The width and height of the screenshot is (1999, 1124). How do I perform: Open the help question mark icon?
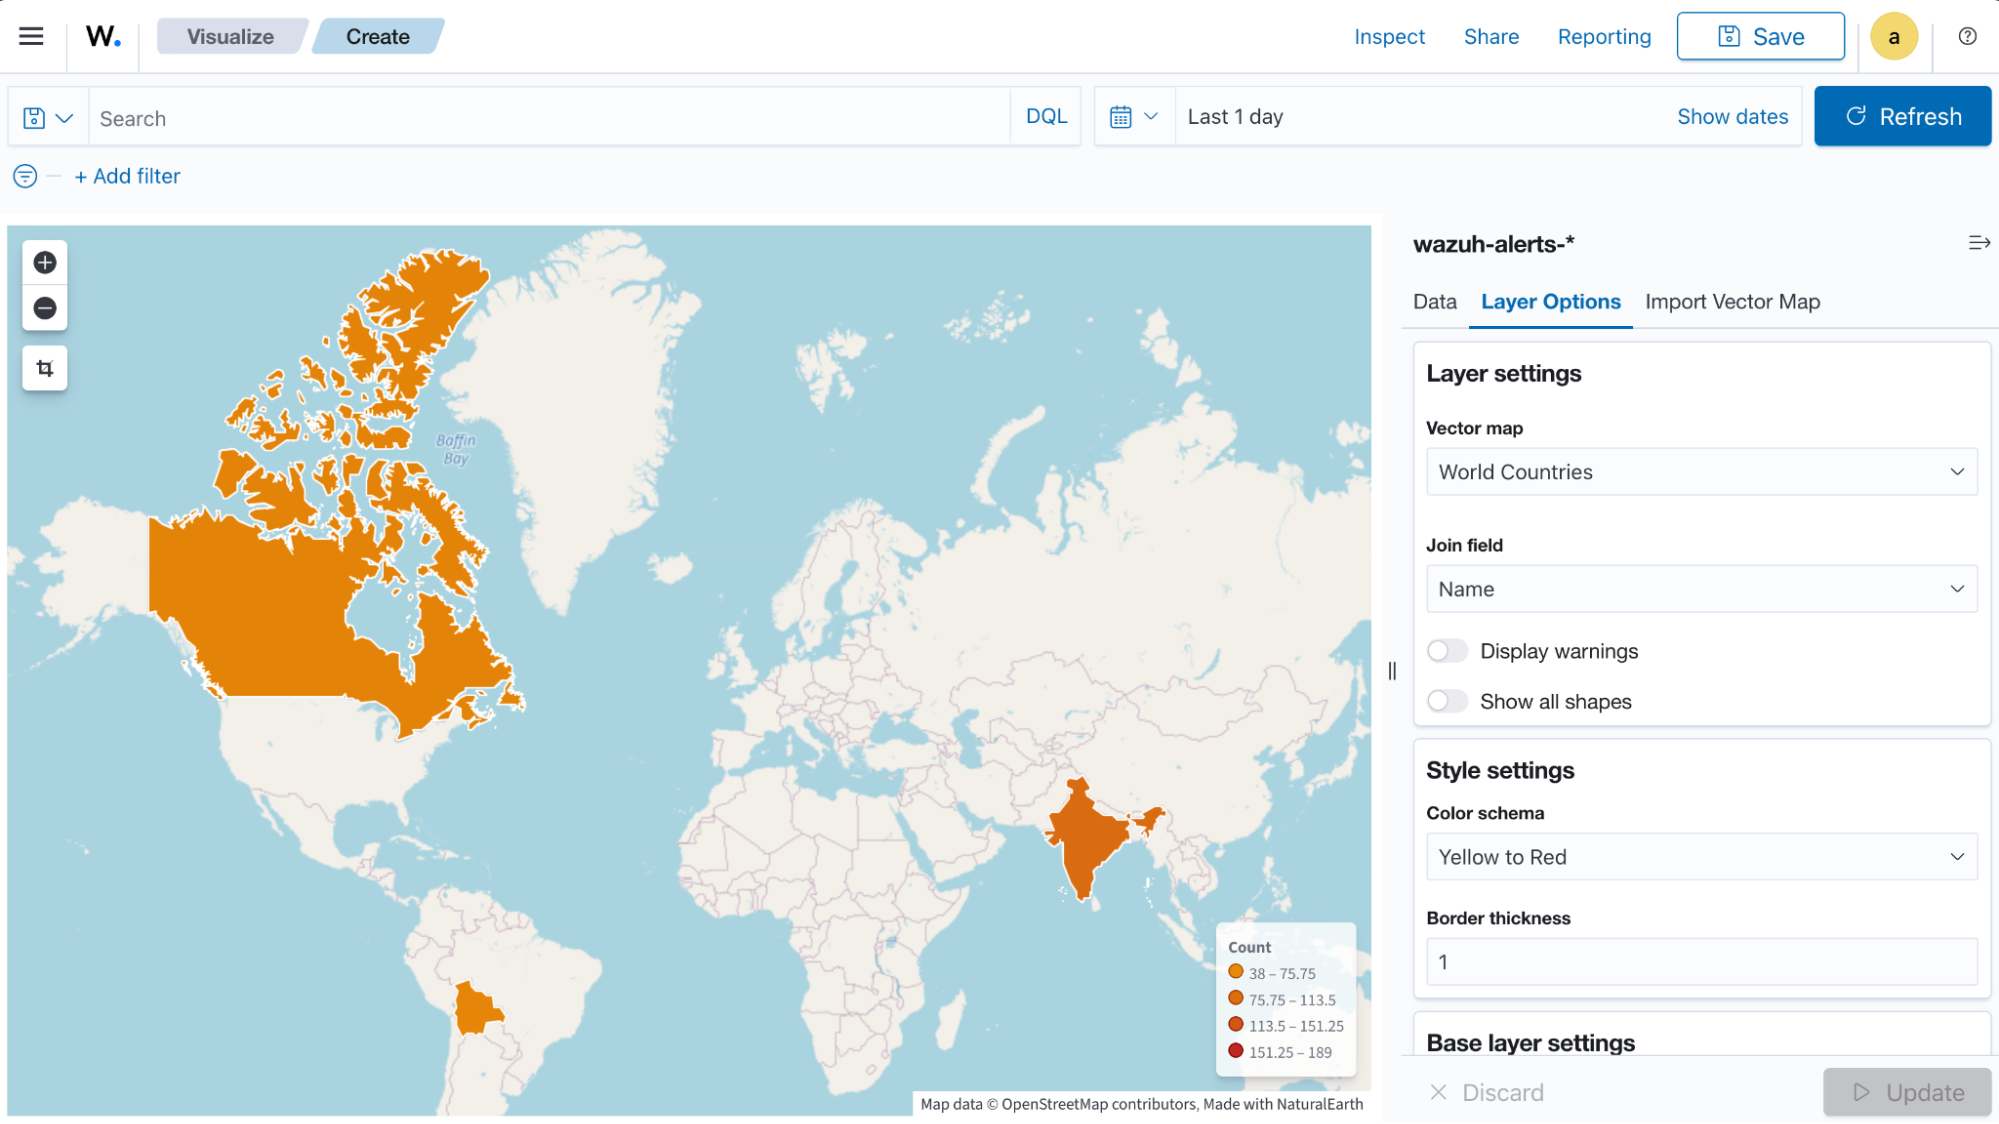tap(1966, 36)
